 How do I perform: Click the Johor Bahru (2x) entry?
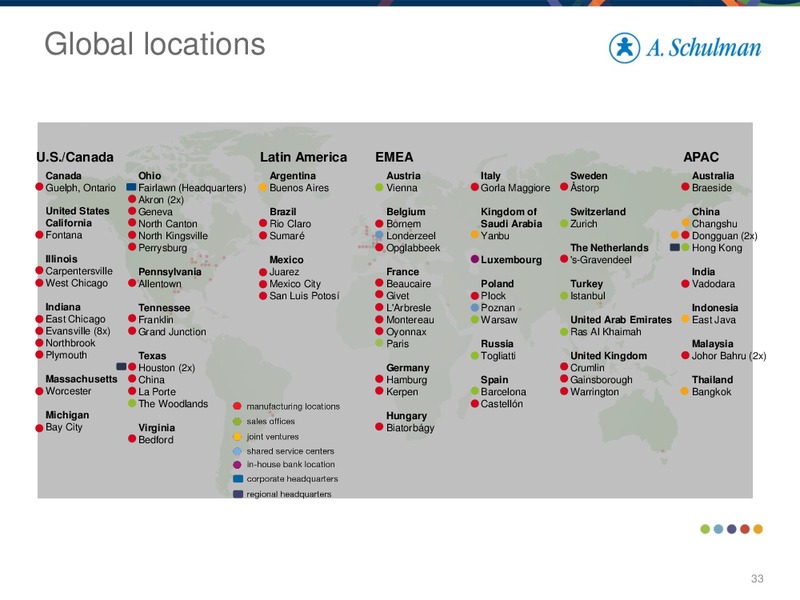tap(729, 356)
